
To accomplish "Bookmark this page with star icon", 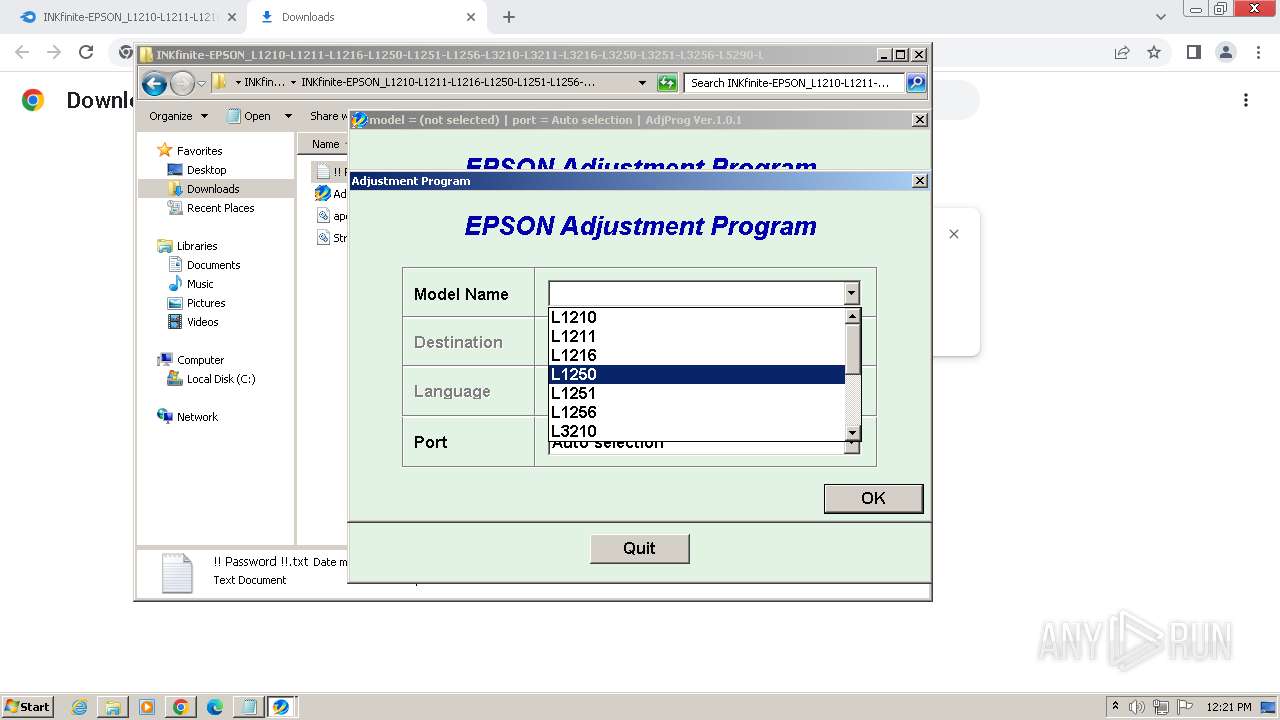I will 1154,52.
